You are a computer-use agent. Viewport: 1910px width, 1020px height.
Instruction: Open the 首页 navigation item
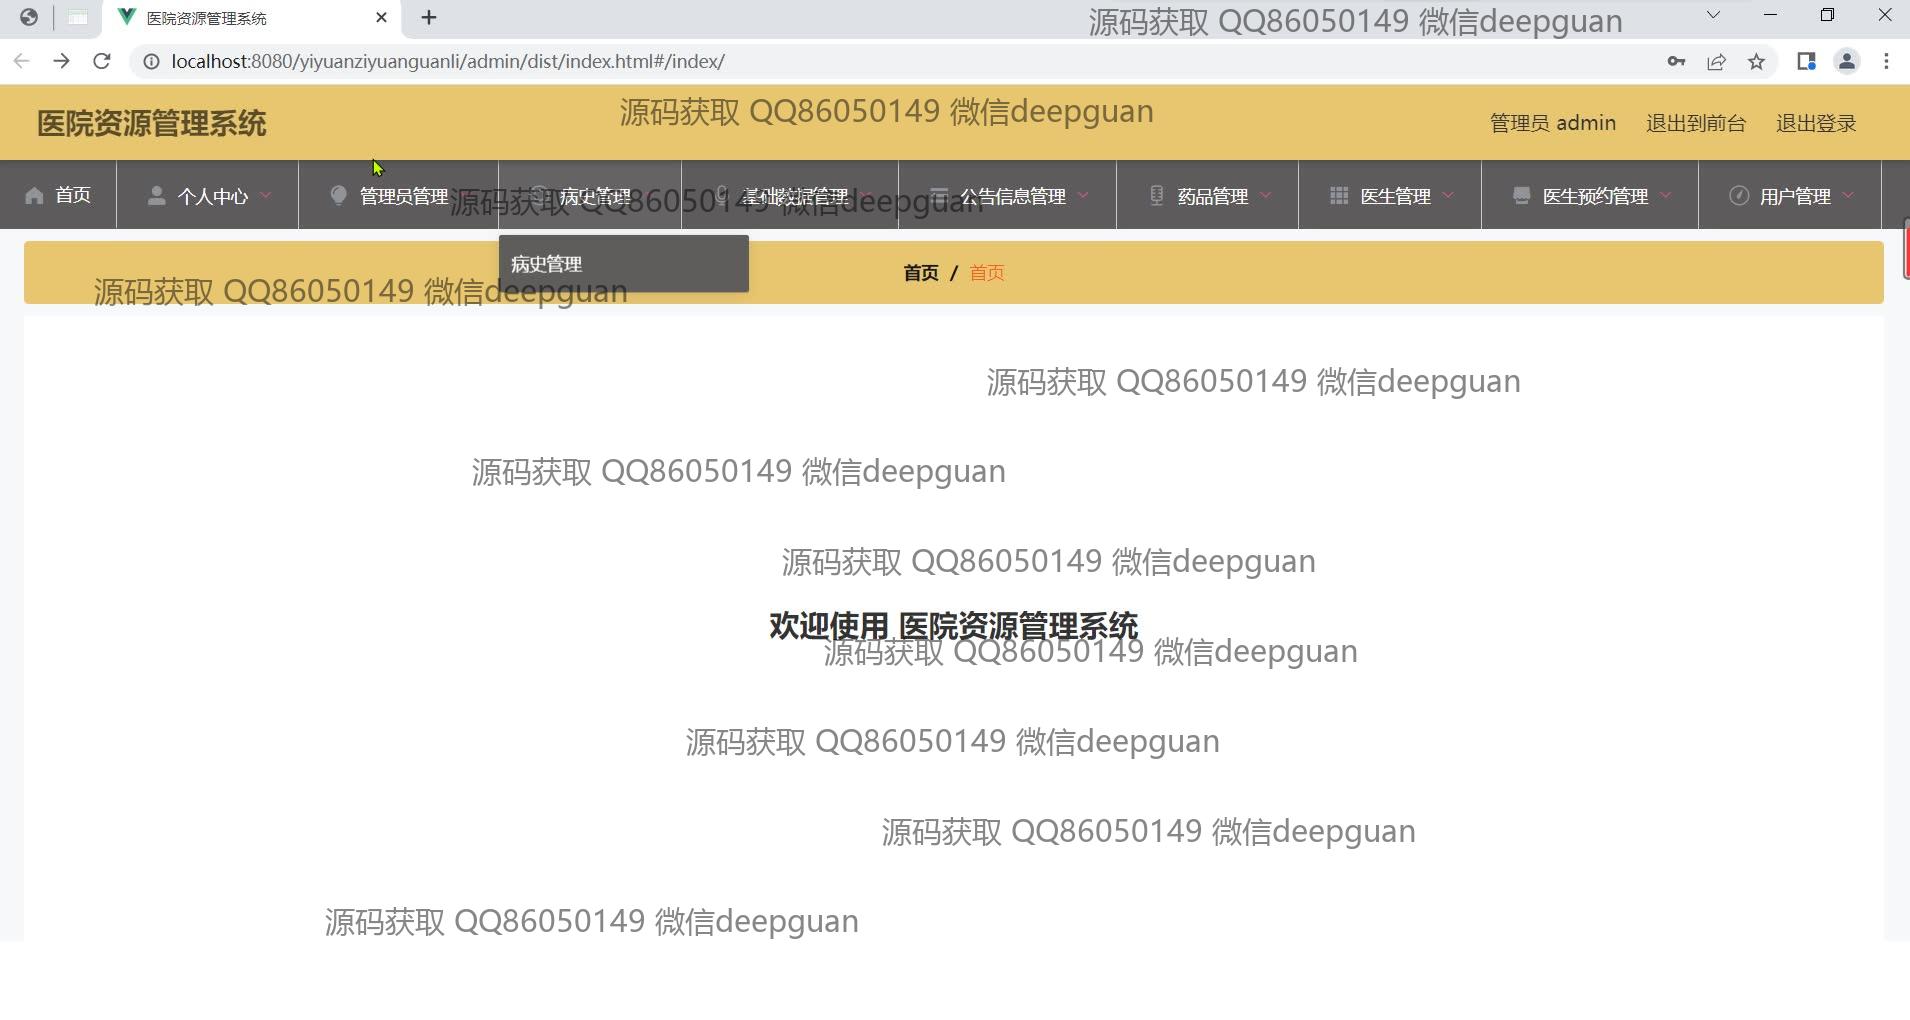tap(58, 195)
